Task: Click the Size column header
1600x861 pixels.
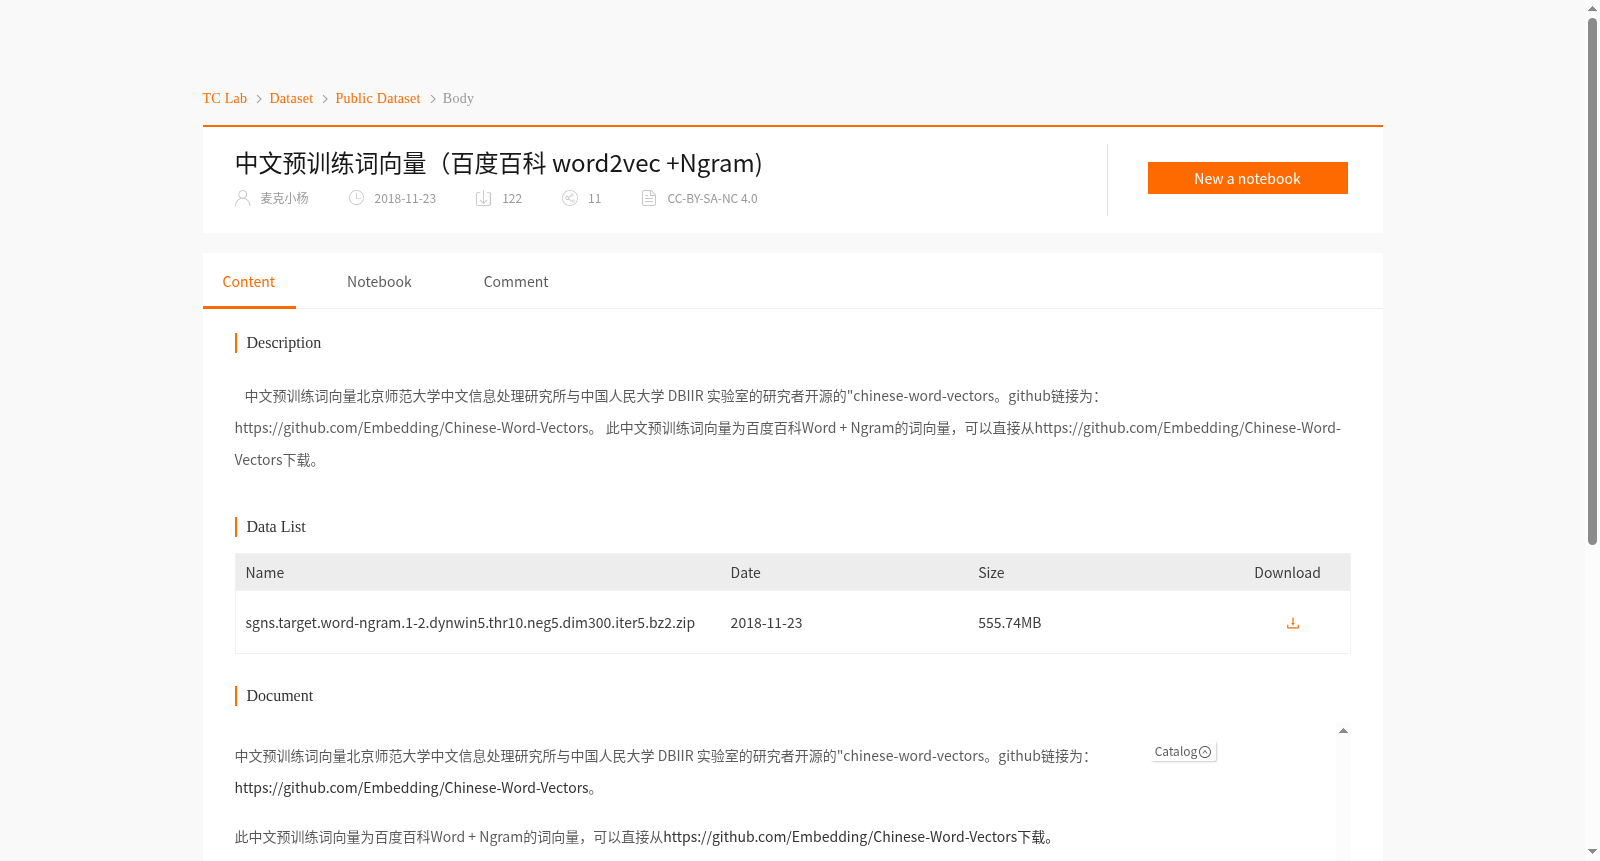Action: point(991,573)
